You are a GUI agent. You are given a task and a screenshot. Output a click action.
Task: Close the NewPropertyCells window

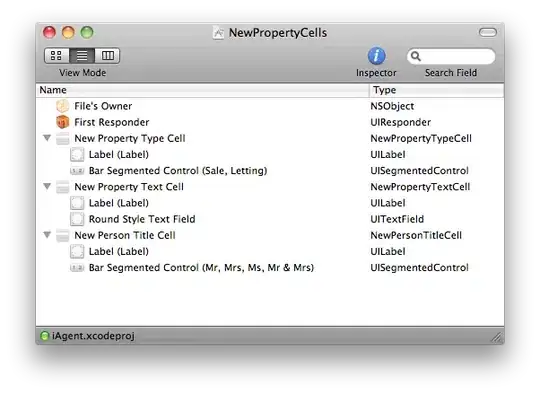(49, 32)
